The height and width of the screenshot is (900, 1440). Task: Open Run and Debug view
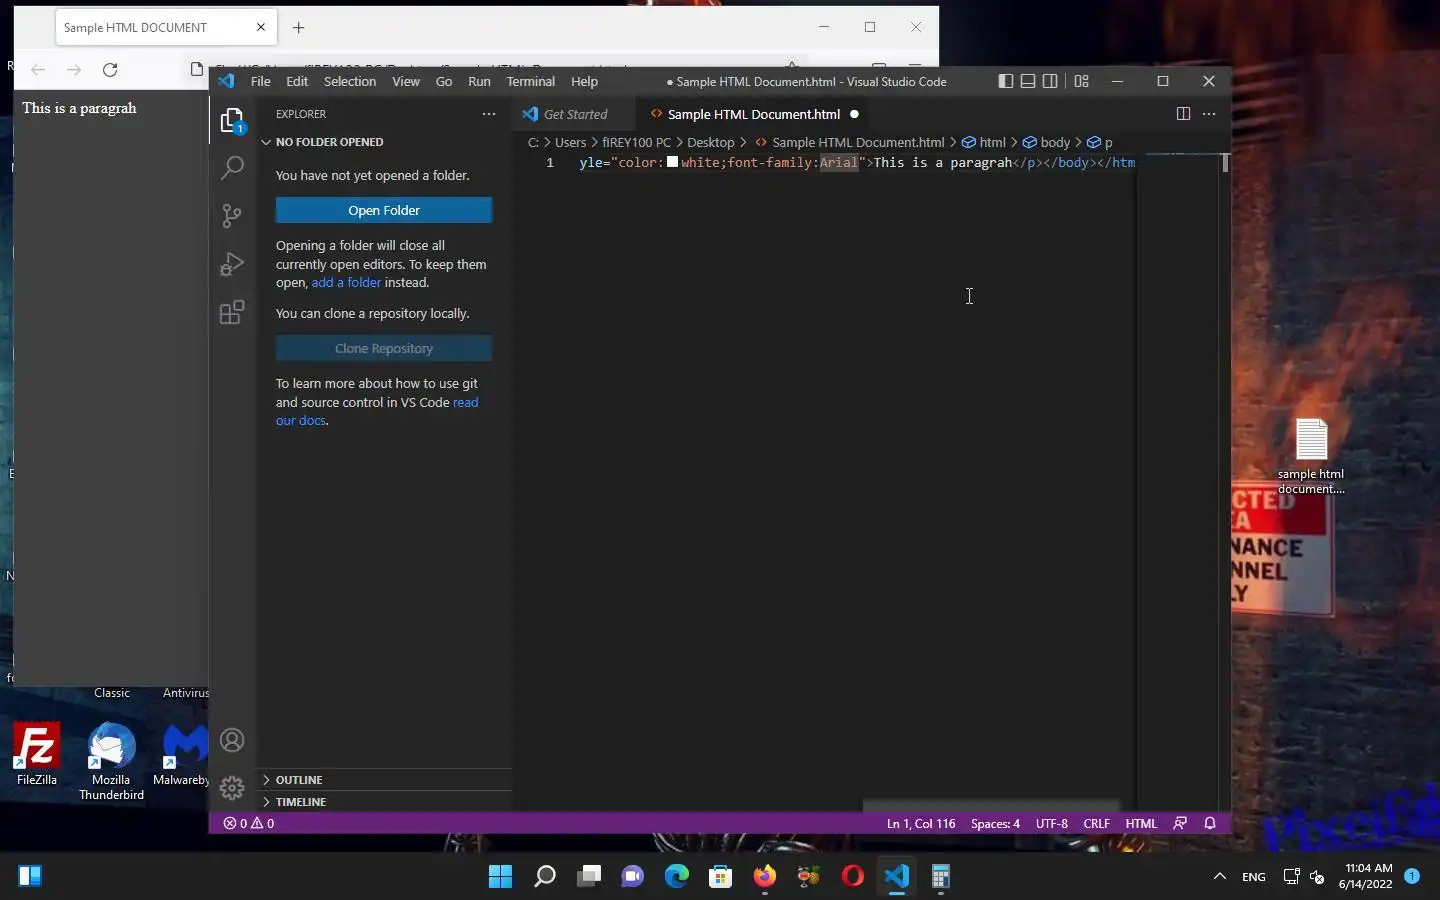point(232,264)
